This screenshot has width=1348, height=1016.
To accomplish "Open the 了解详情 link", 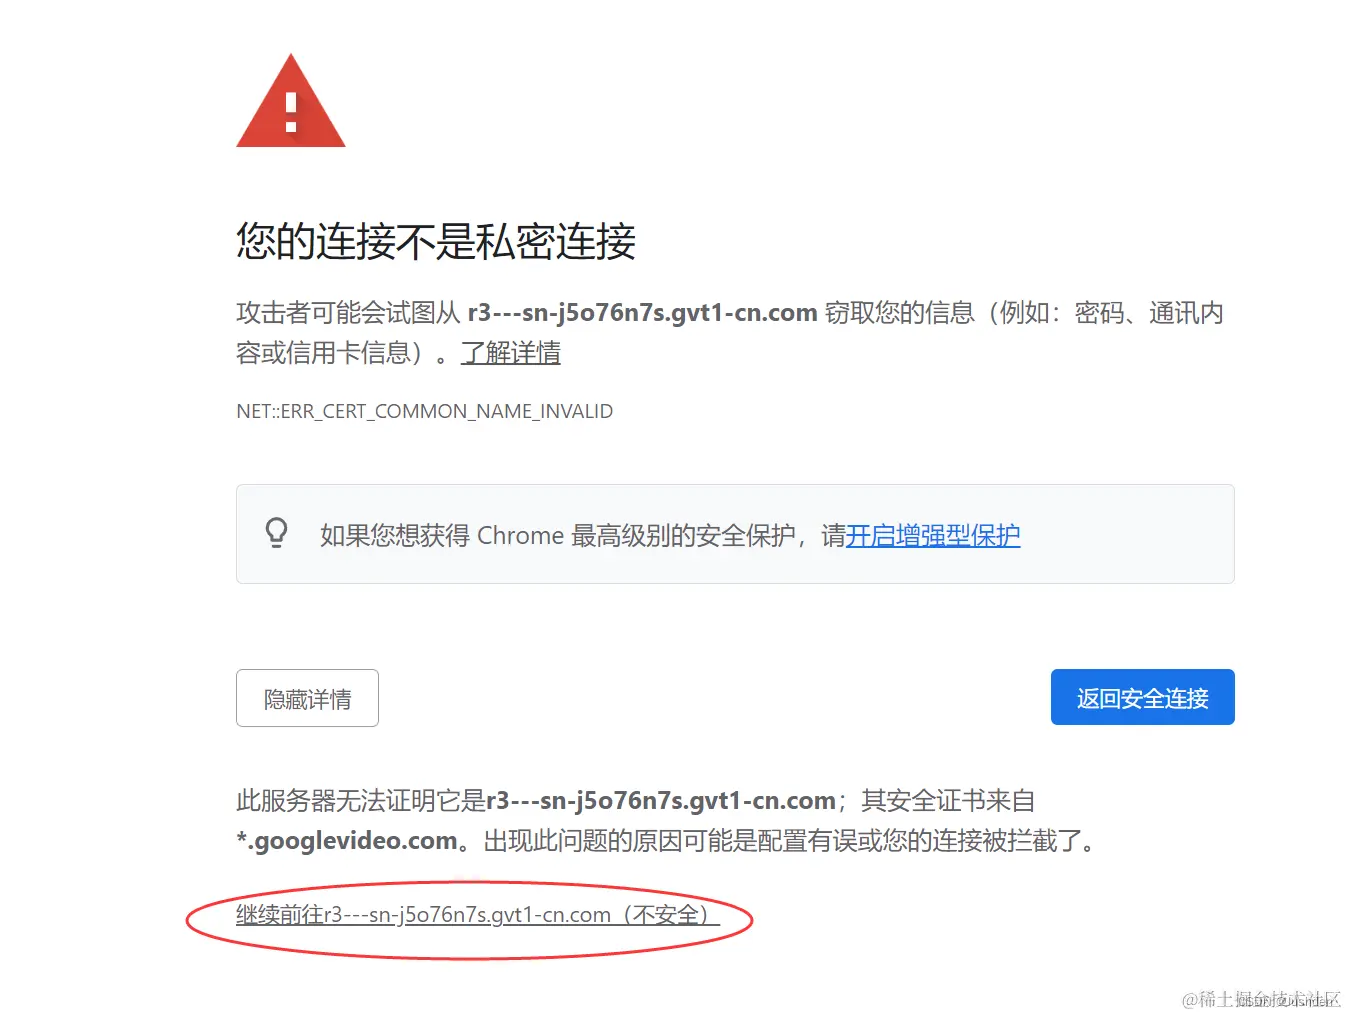I will (x=511, y=353).
